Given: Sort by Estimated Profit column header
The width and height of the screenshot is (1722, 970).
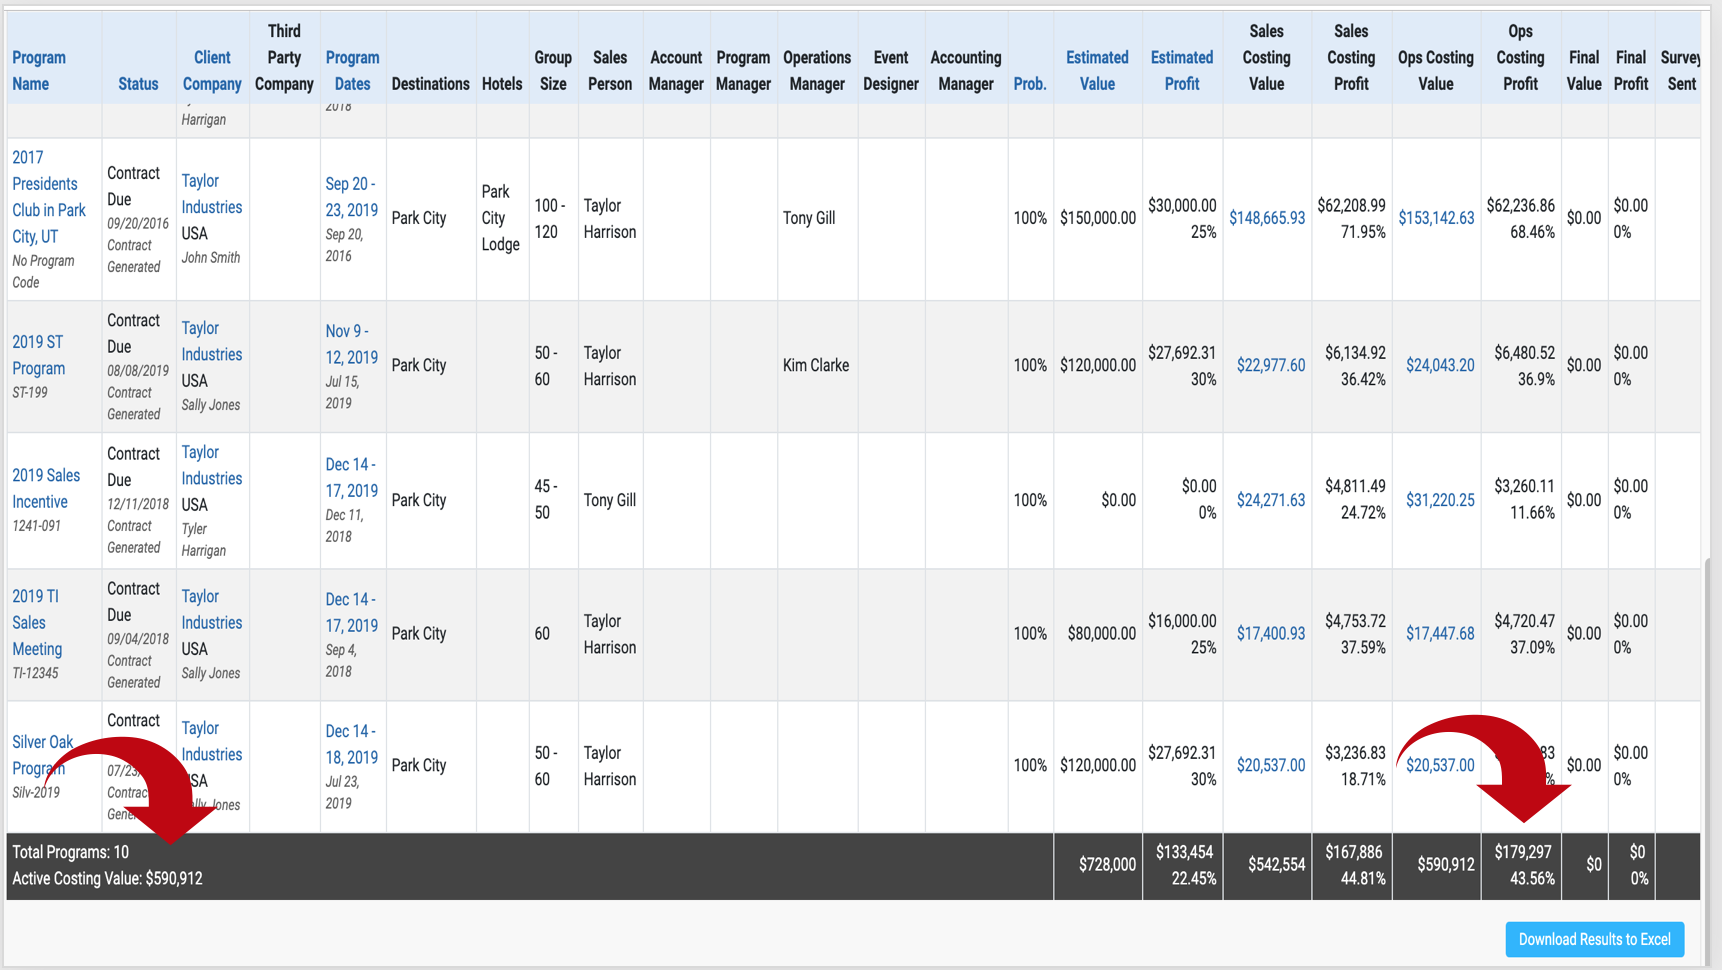Looking at the screenshot, I should (1182, 71).
